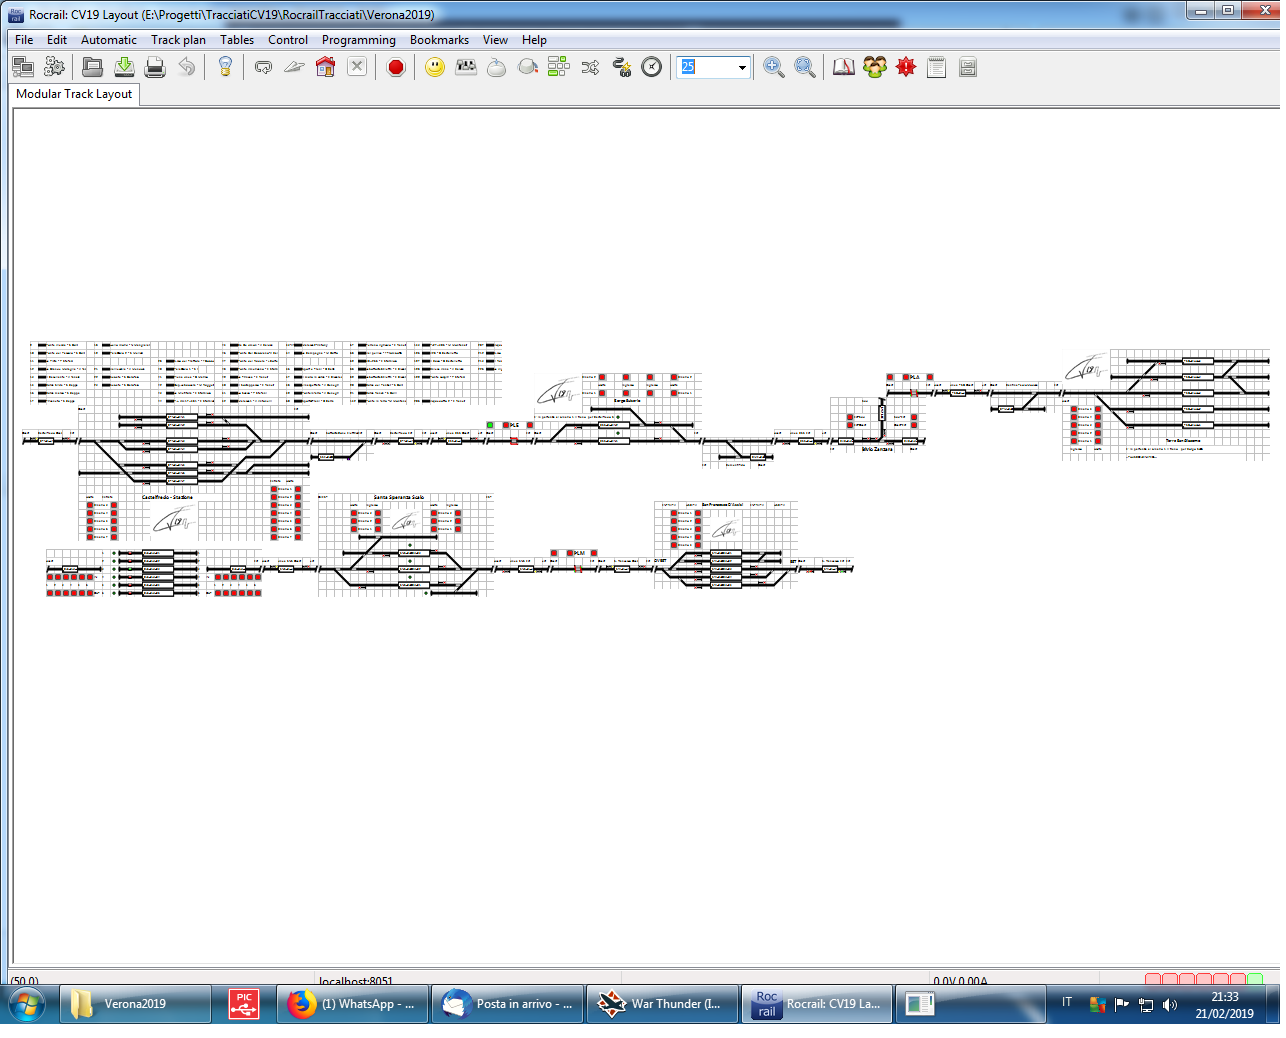Screen dimensions: 1286x1038
Task: Click the two-people users icon
Action: coord(875,67)
